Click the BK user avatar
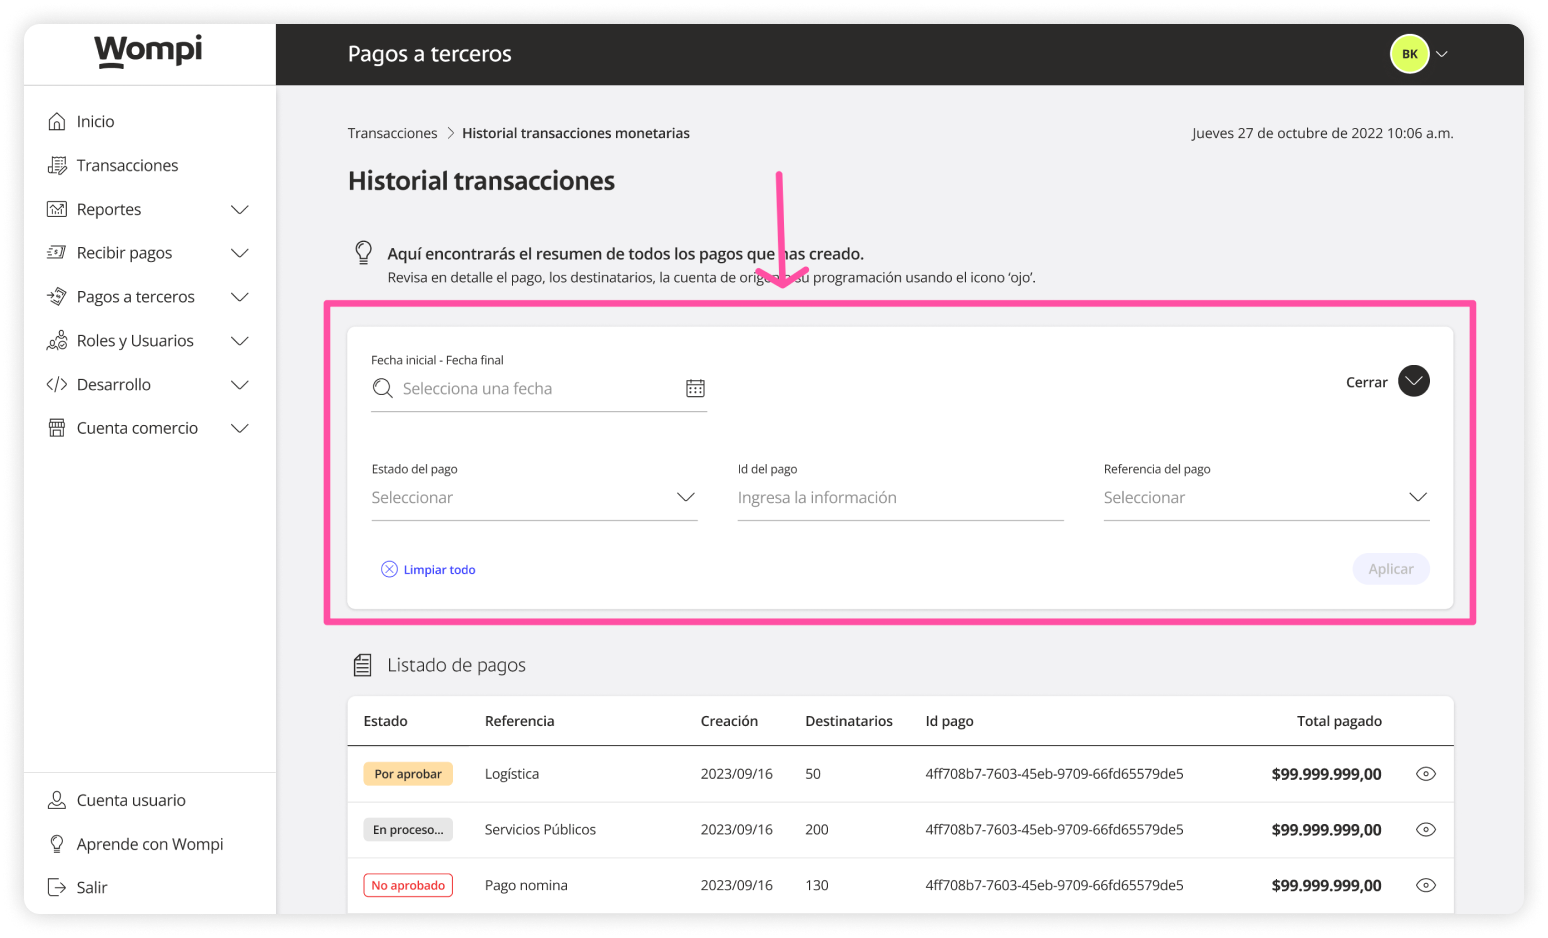Image resolution: width=1548 pixels, height=938 pixels. pyautogui.click(x=1409, y=54)
